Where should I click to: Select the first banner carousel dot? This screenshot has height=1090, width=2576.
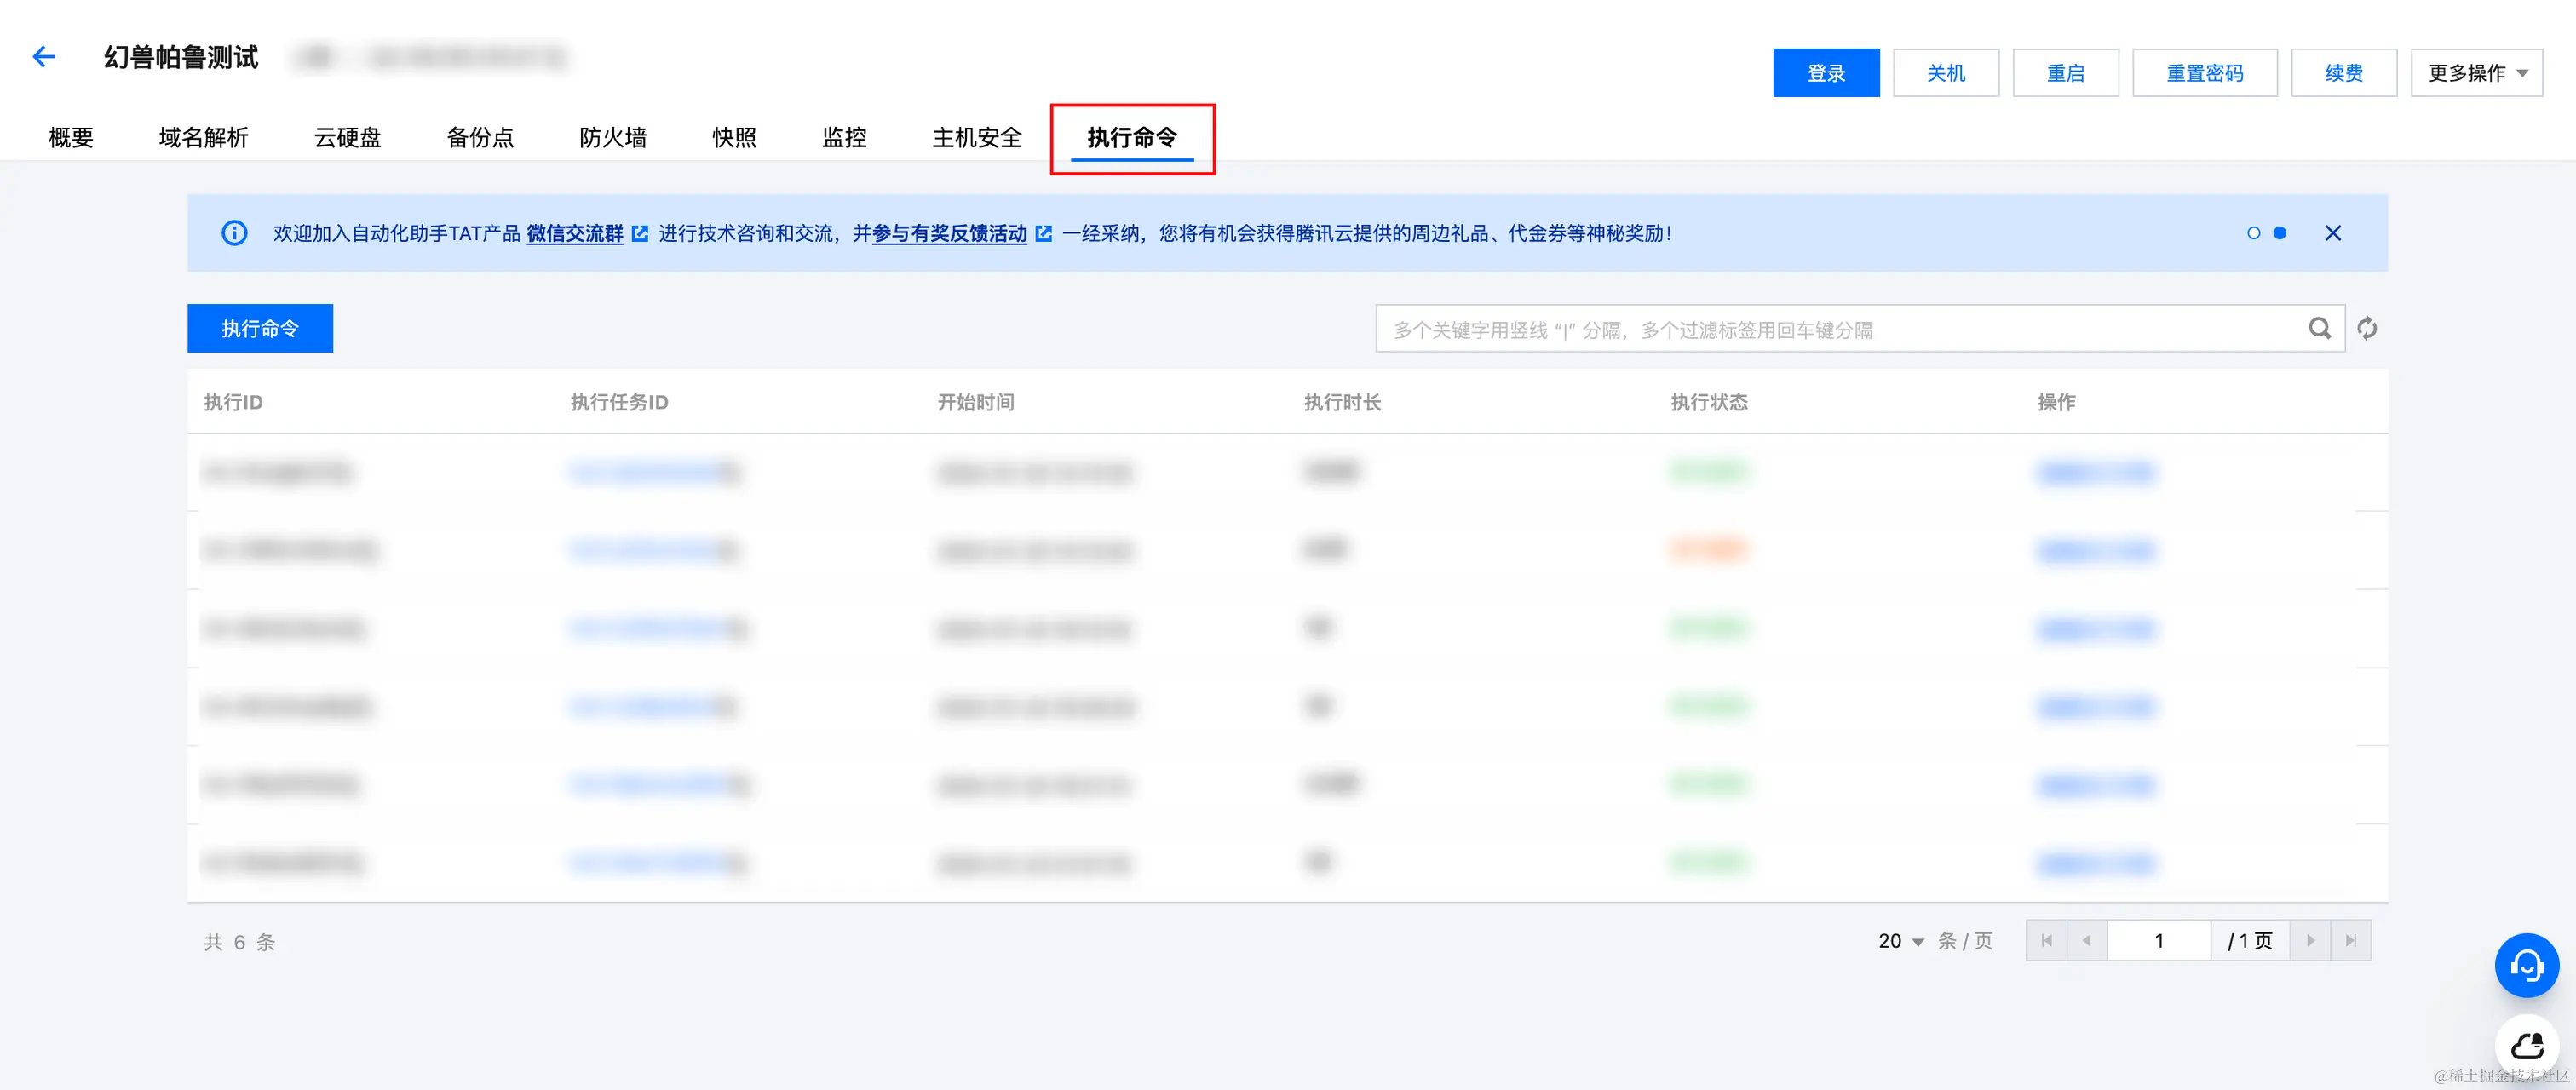click(x=2253, y=233)
